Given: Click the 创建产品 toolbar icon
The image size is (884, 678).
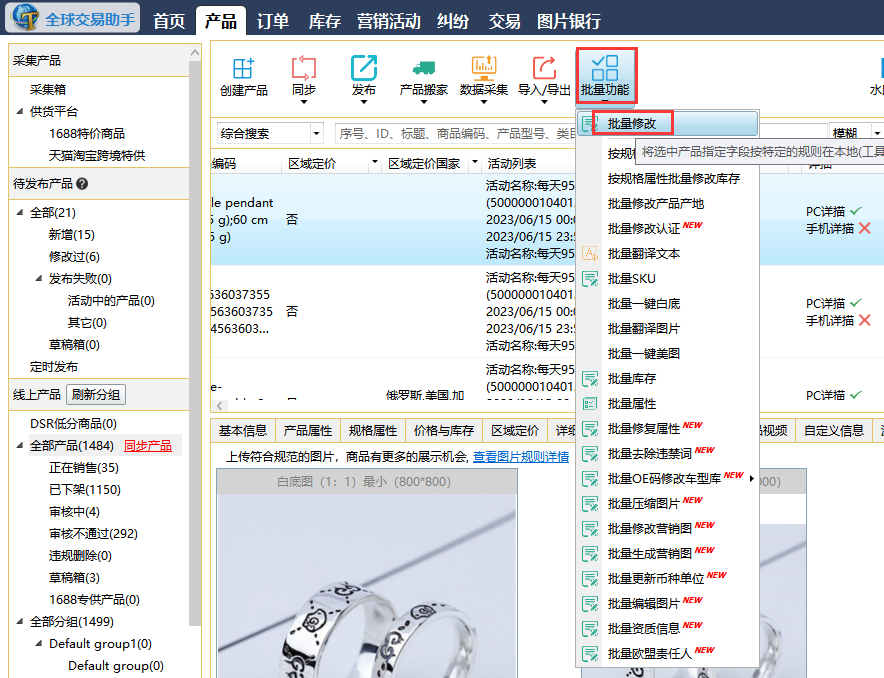Looking at the screenshot, I should point(244,68).
